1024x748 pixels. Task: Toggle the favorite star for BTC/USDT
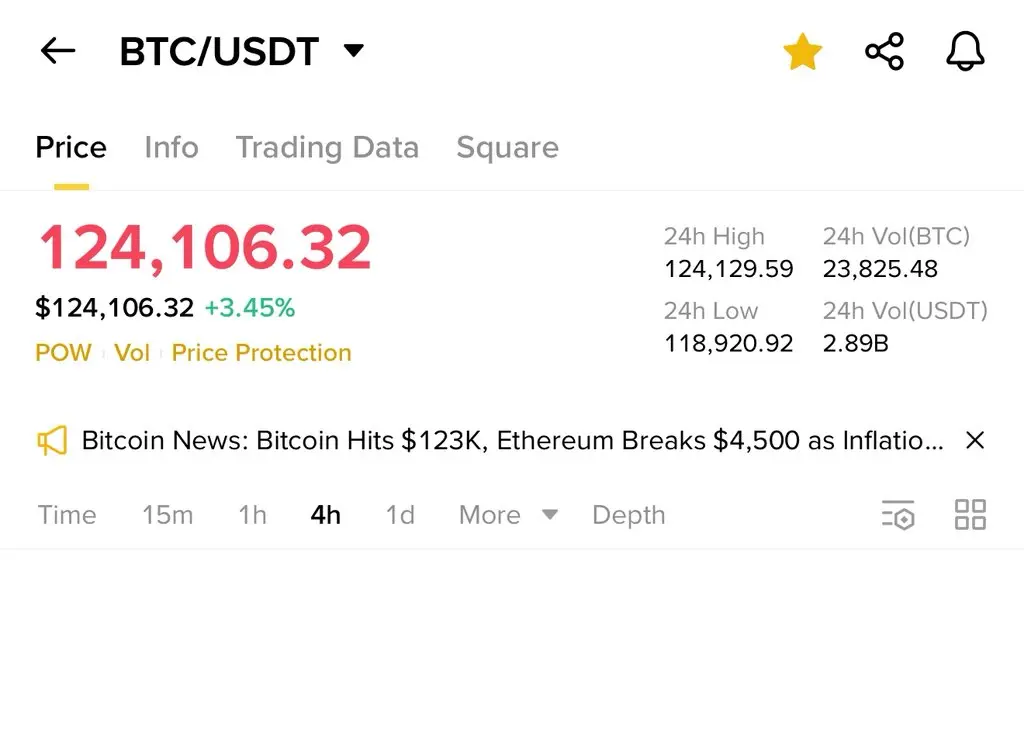coord(802,52)
